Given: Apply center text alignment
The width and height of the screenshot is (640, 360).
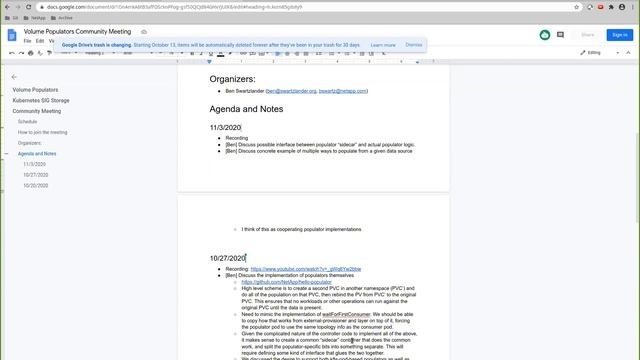Looking at the screenshot, I should pos(287,53).
